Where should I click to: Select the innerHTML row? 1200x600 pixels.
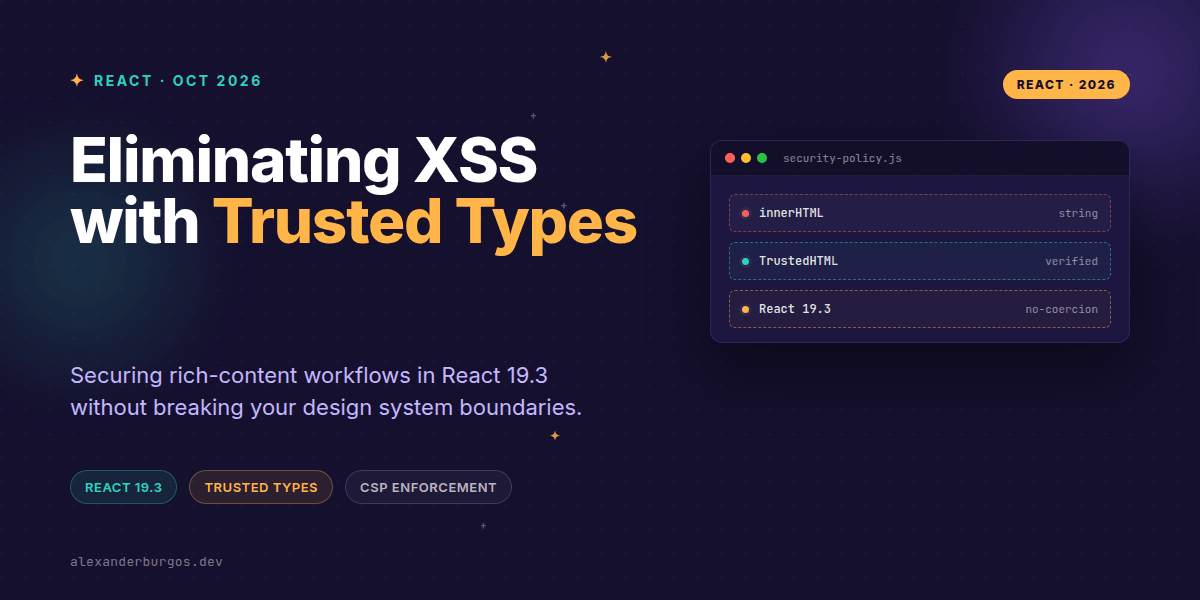pos(920,213)
